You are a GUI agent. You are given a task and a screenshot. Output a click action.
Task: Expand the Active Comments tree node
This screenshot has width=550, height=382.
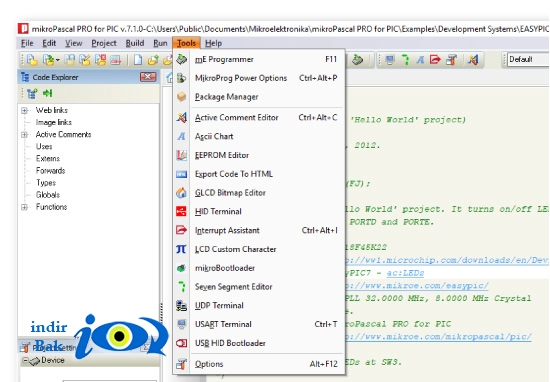tap(24, 135)
